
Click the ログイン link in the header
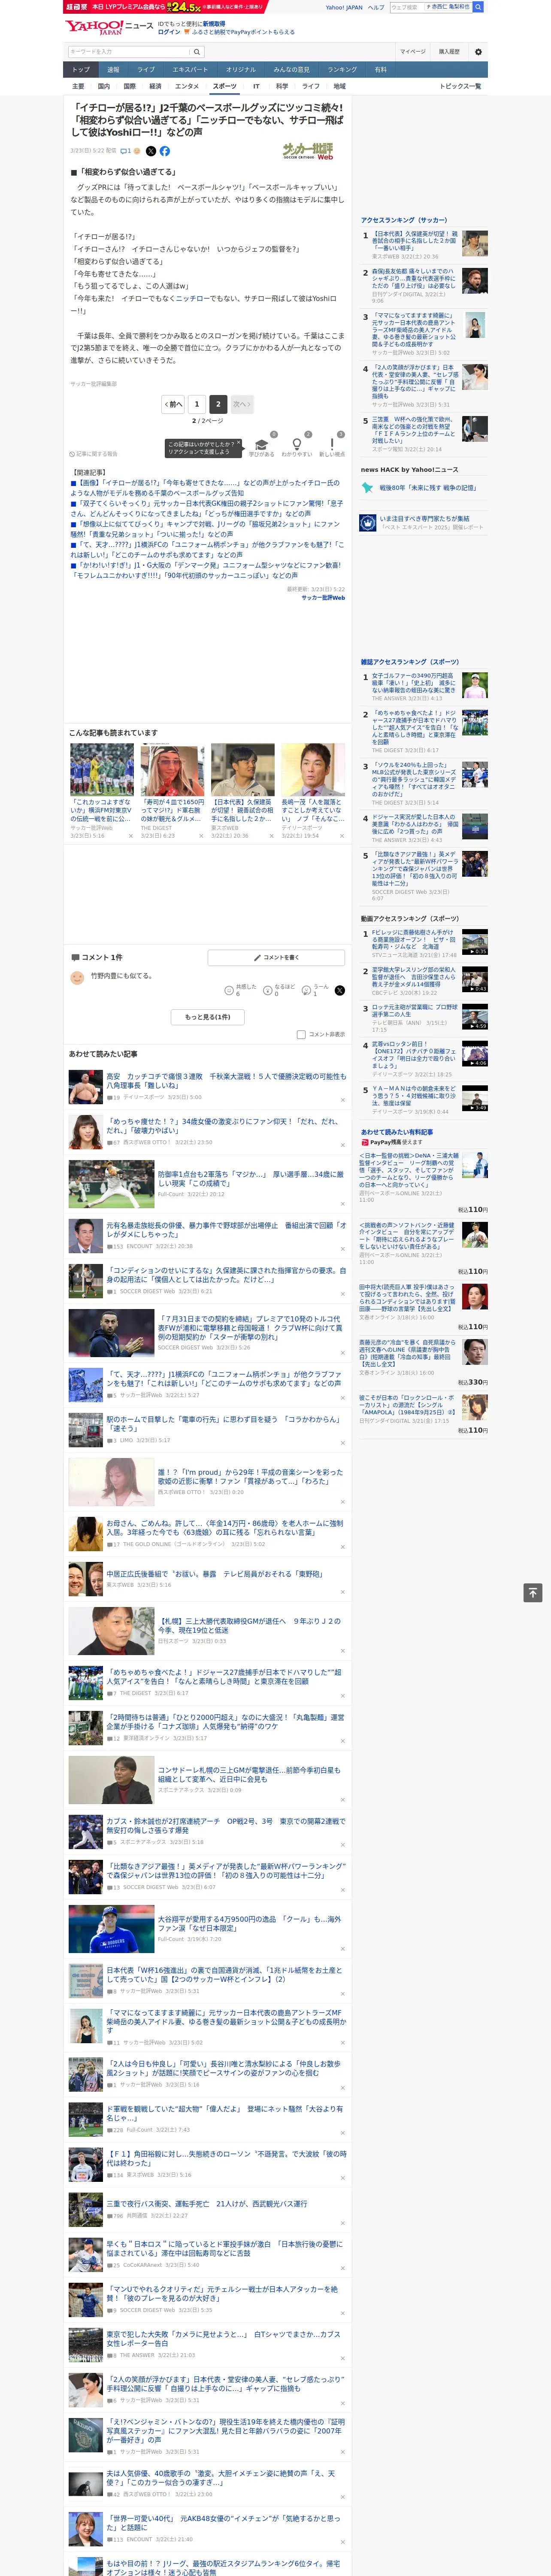pos(169,32)
